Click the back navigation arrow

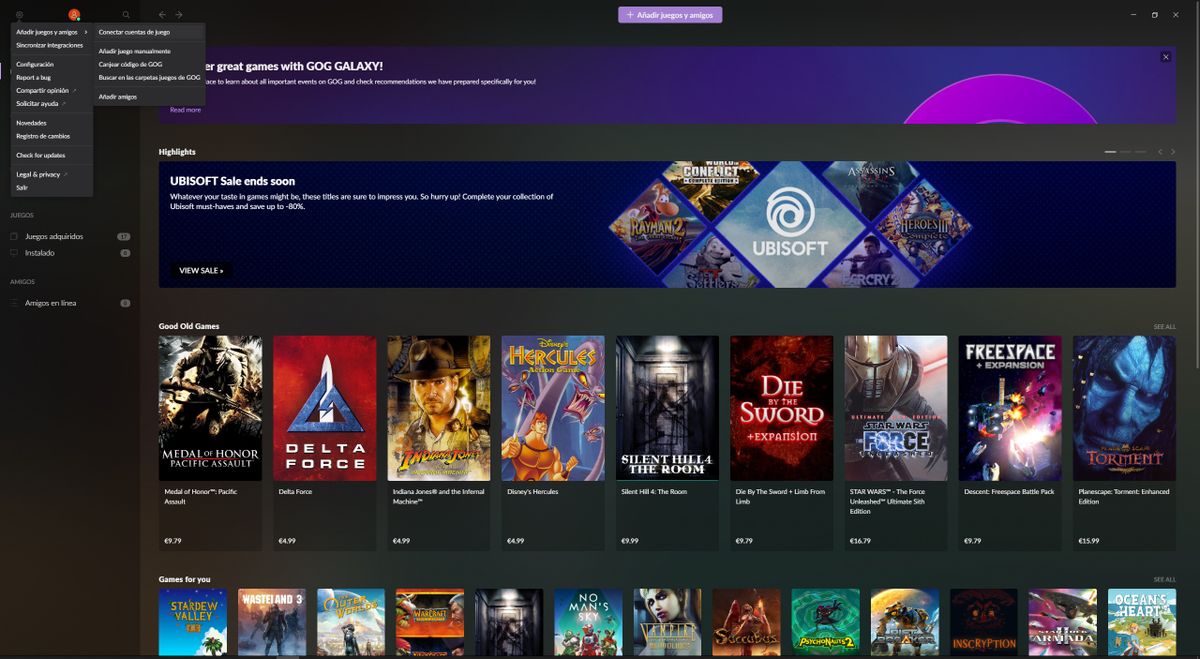coord(161,14)
